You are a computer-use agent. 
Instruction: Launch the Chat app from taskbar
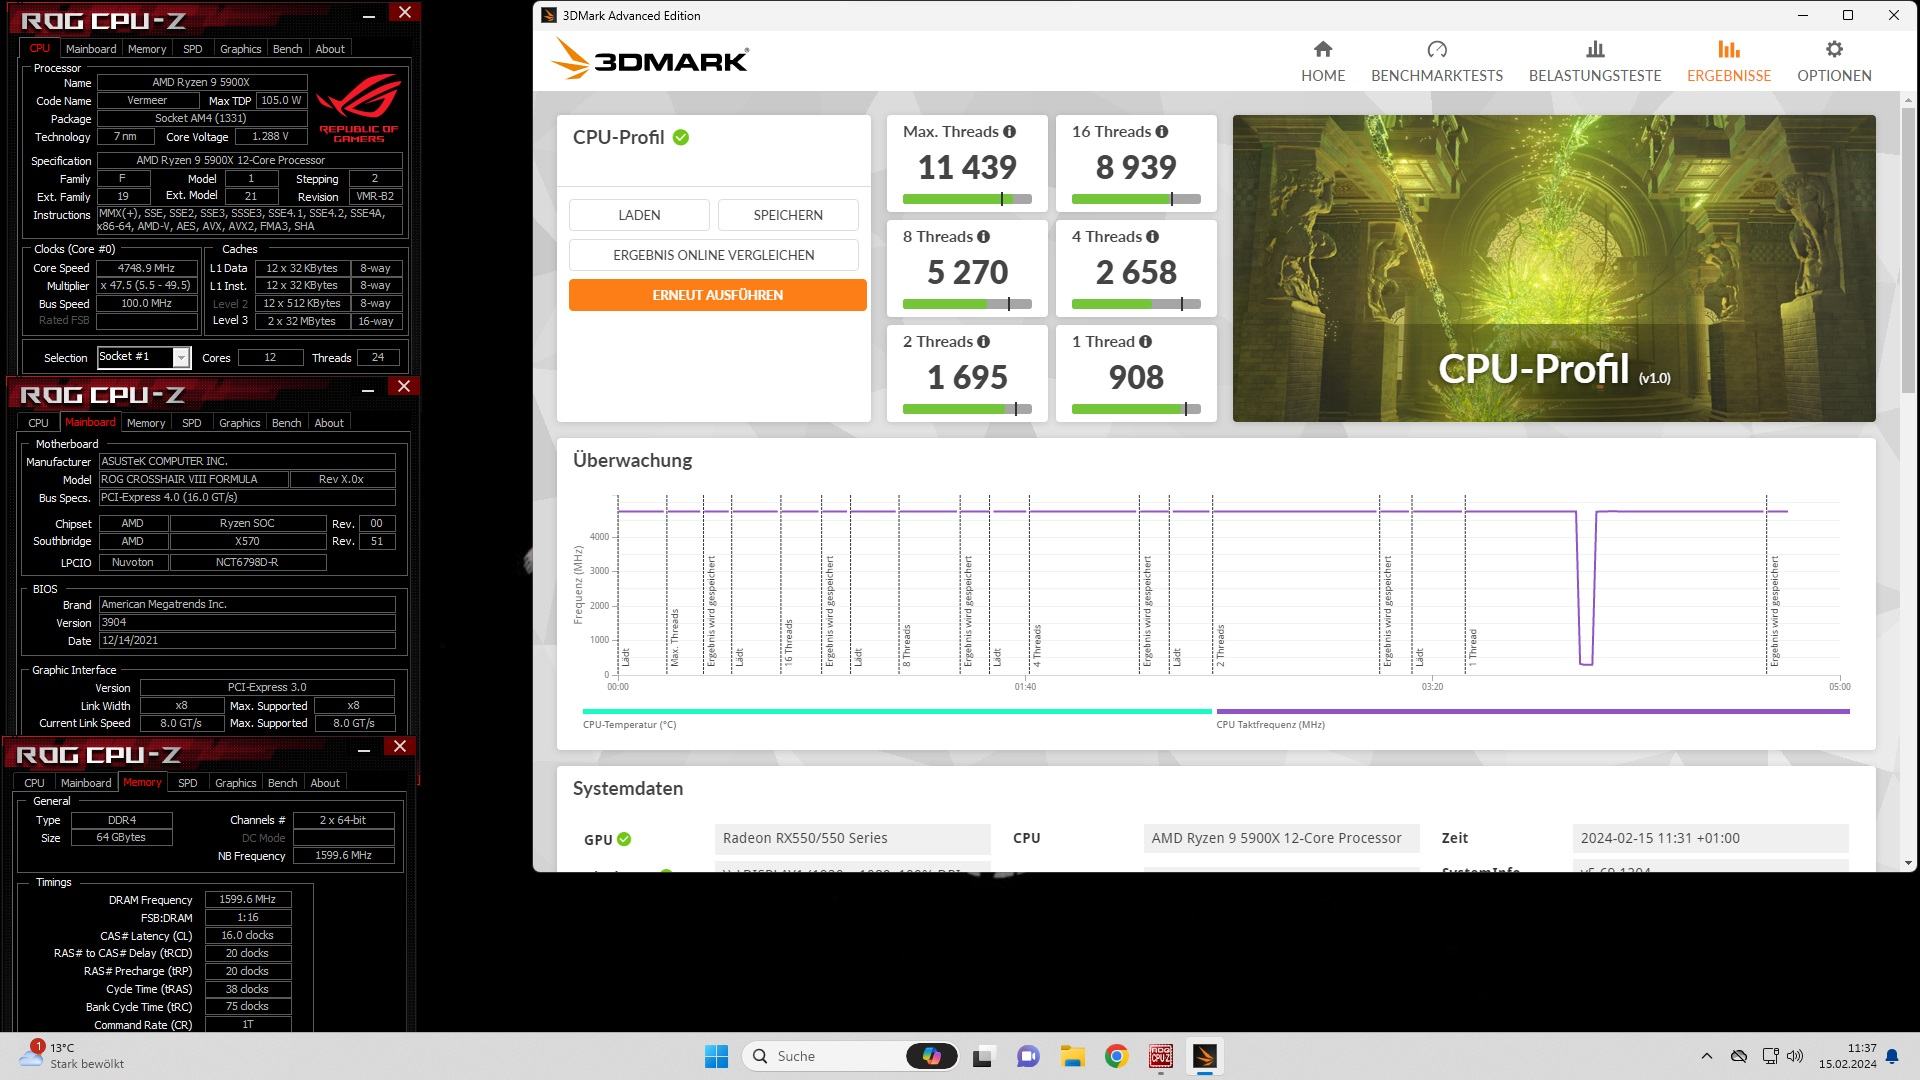coord(1028,1056)
